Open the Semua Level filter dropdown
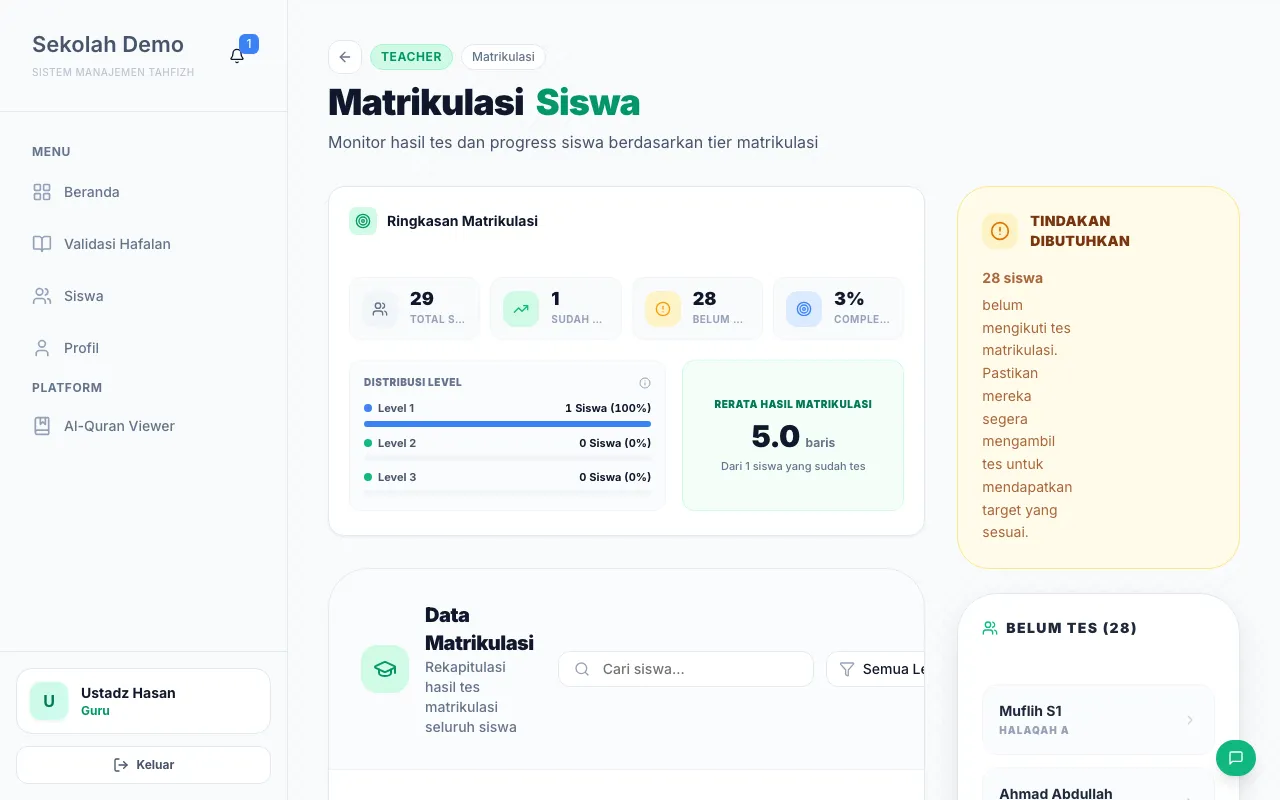This screenshot has width=1280, height=800. click(876, 669)
